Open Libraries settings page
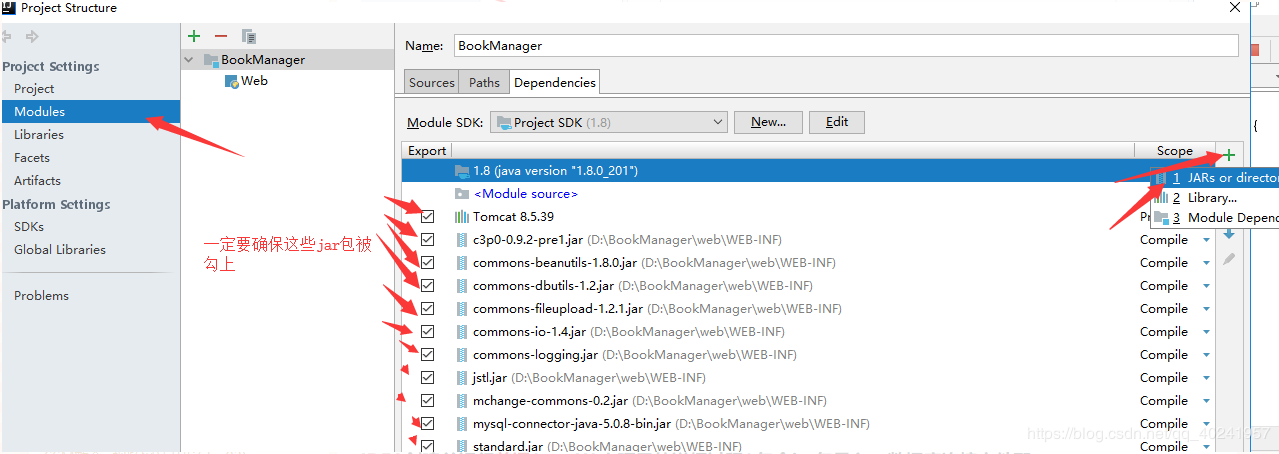 [x=39, y=134]
